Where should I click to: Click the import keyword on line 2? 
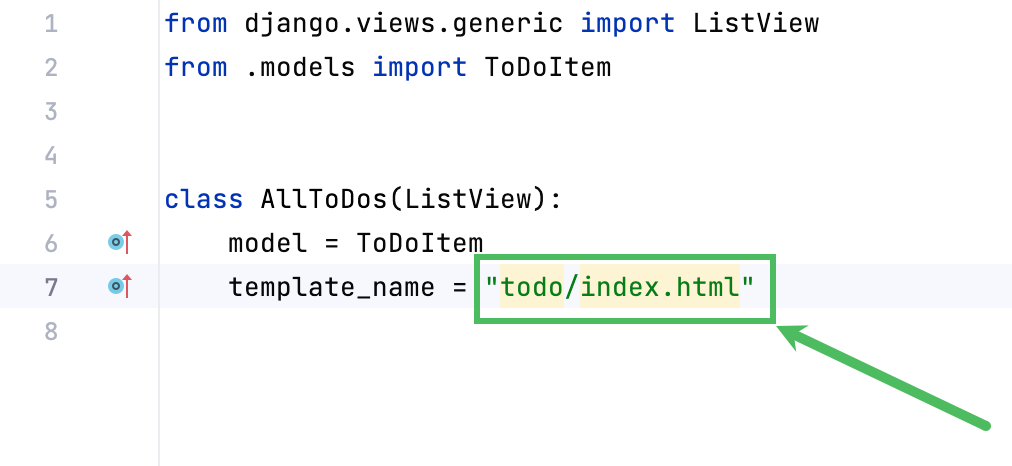point(420,67)
